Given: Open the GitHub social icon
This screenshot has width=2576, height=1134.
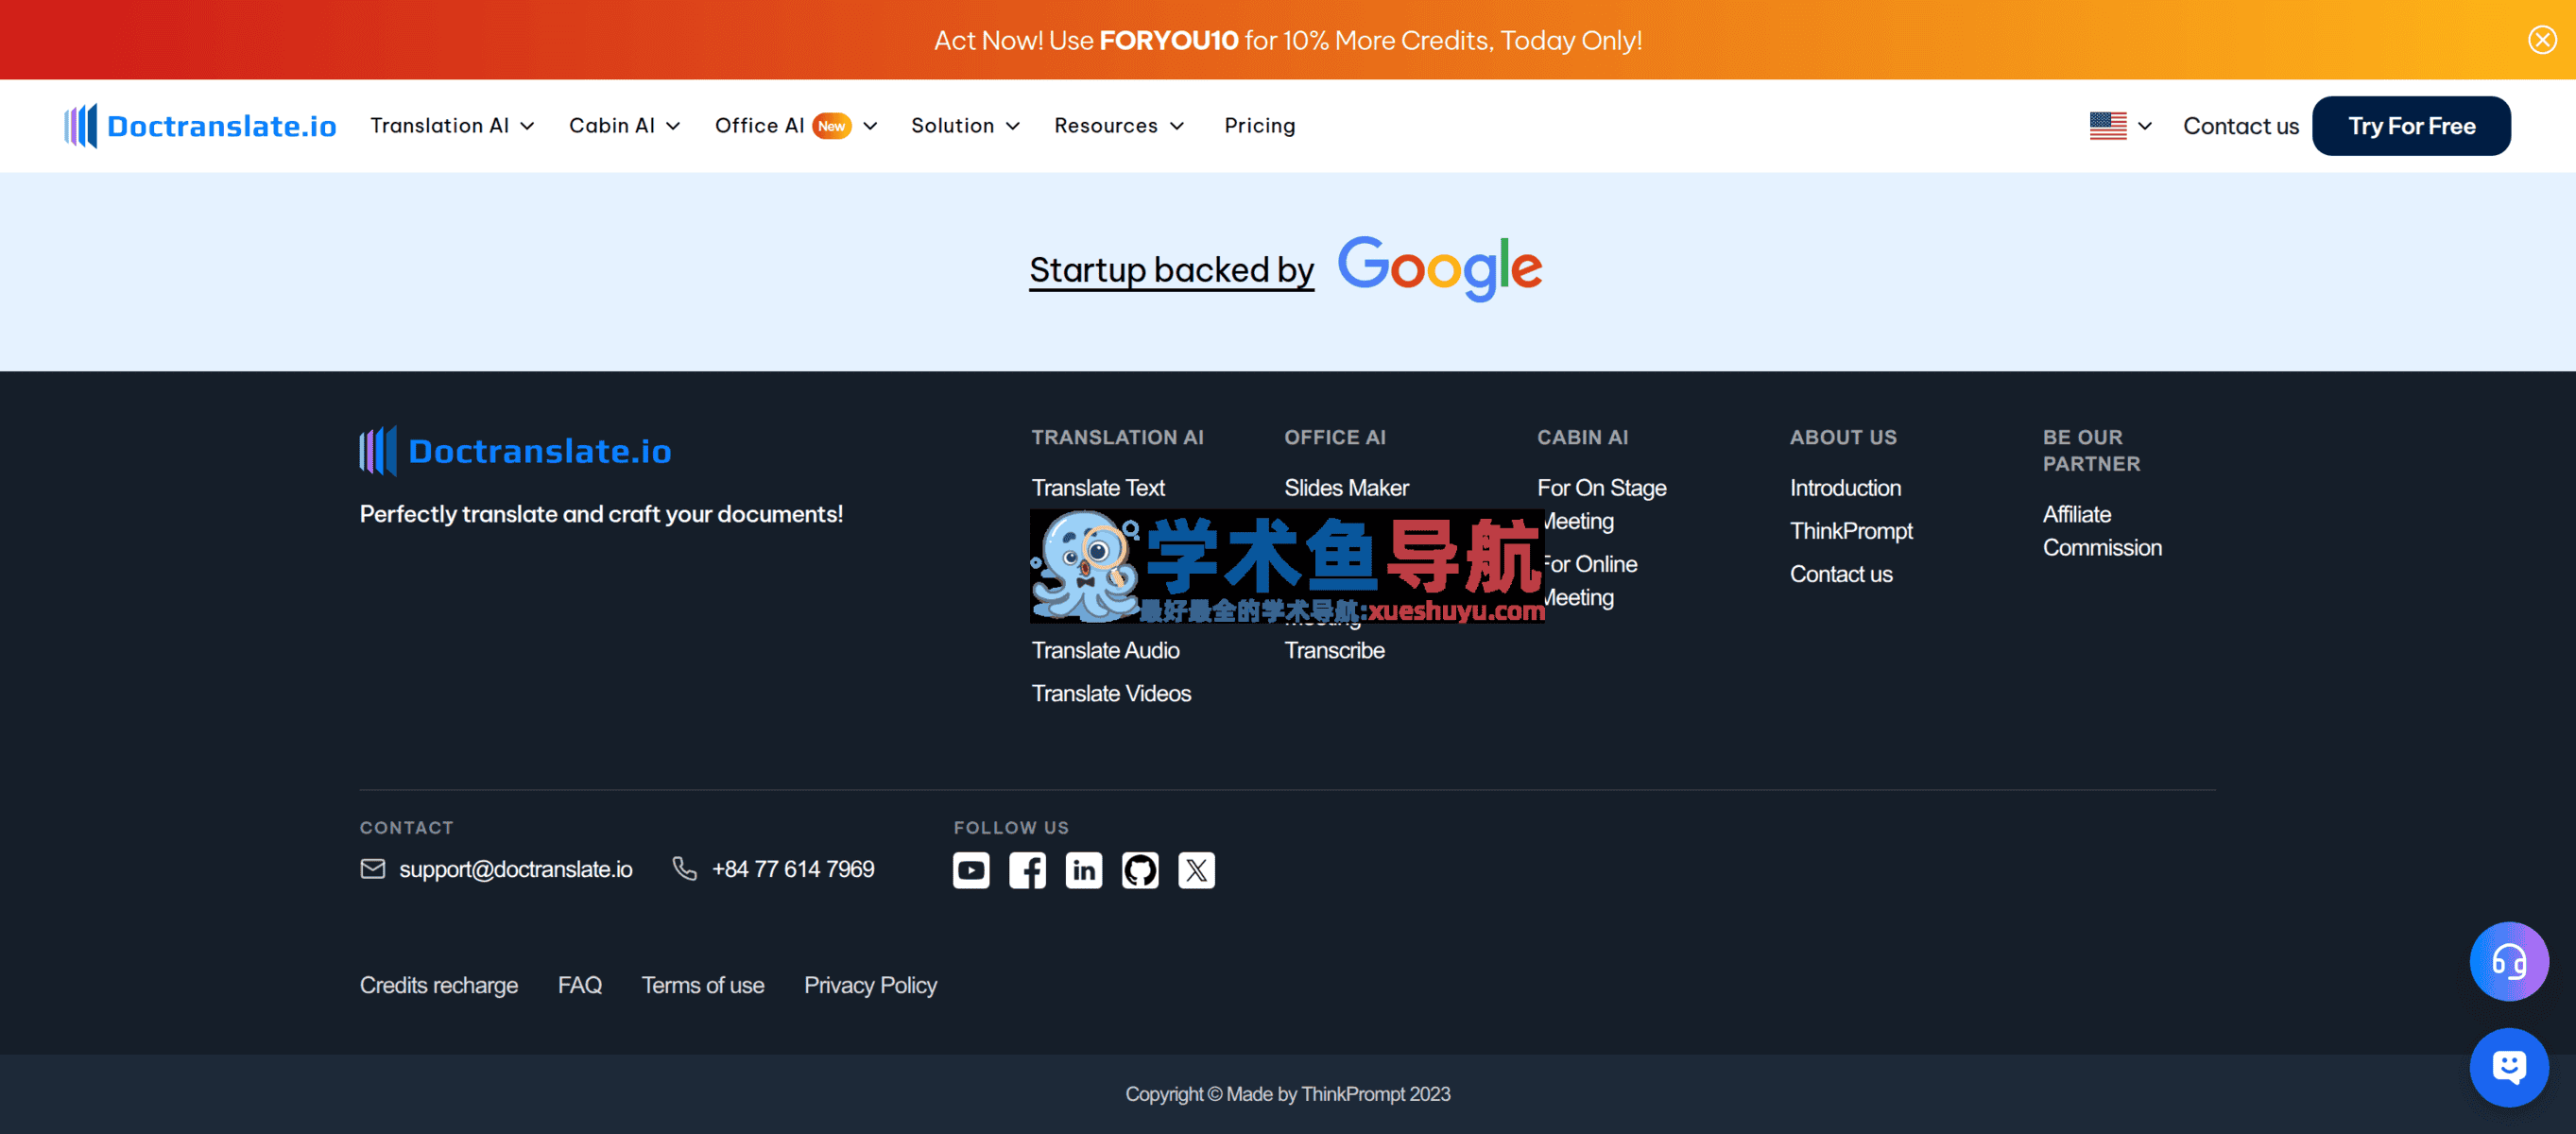Looking at the screenshot, I should coord(1140,870).
